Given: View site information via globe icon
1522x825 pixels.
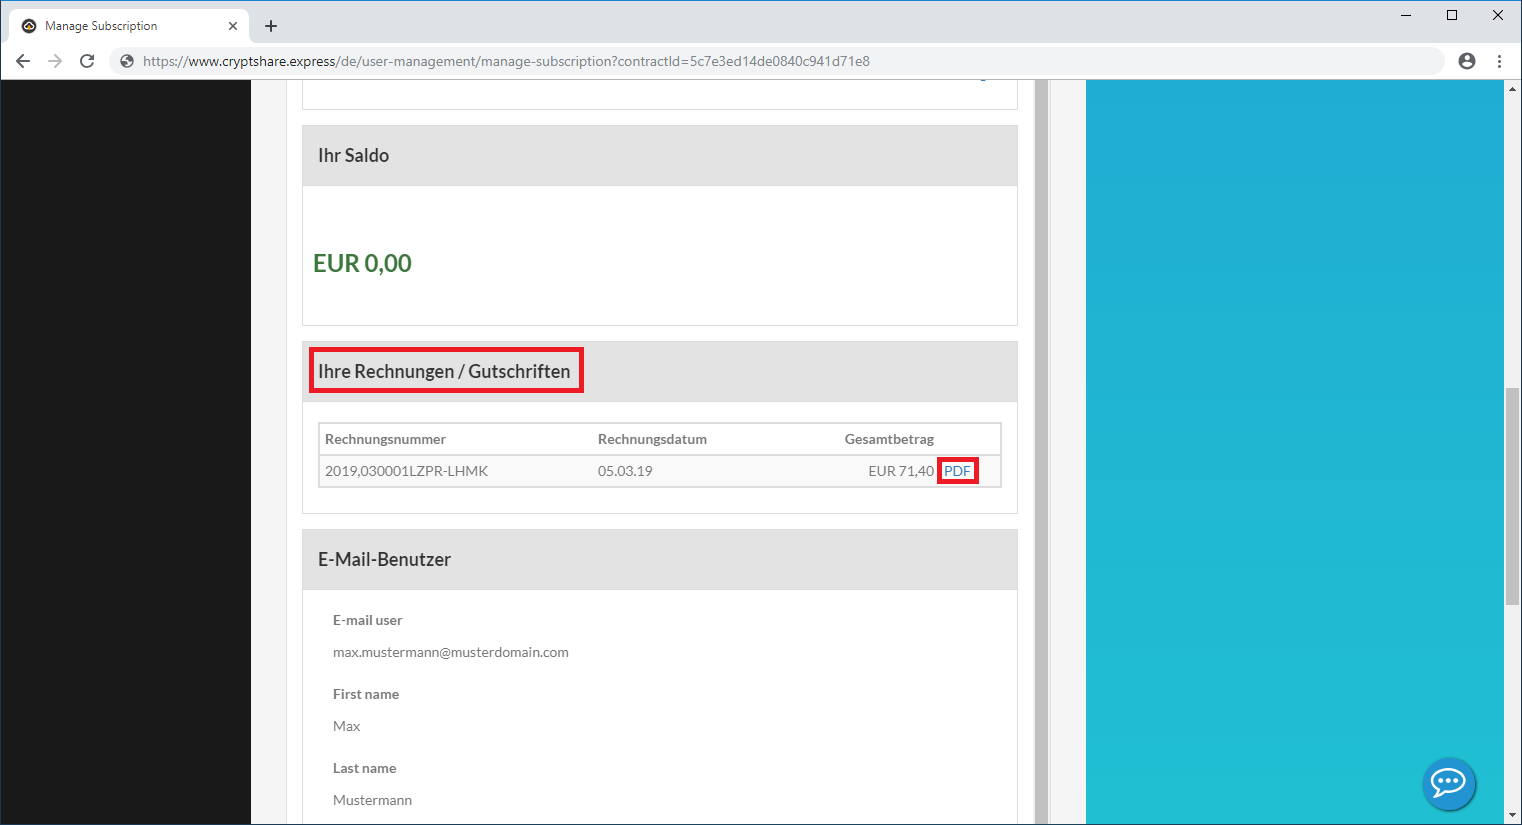Looking at the screenshot, I should click(127, 61).
